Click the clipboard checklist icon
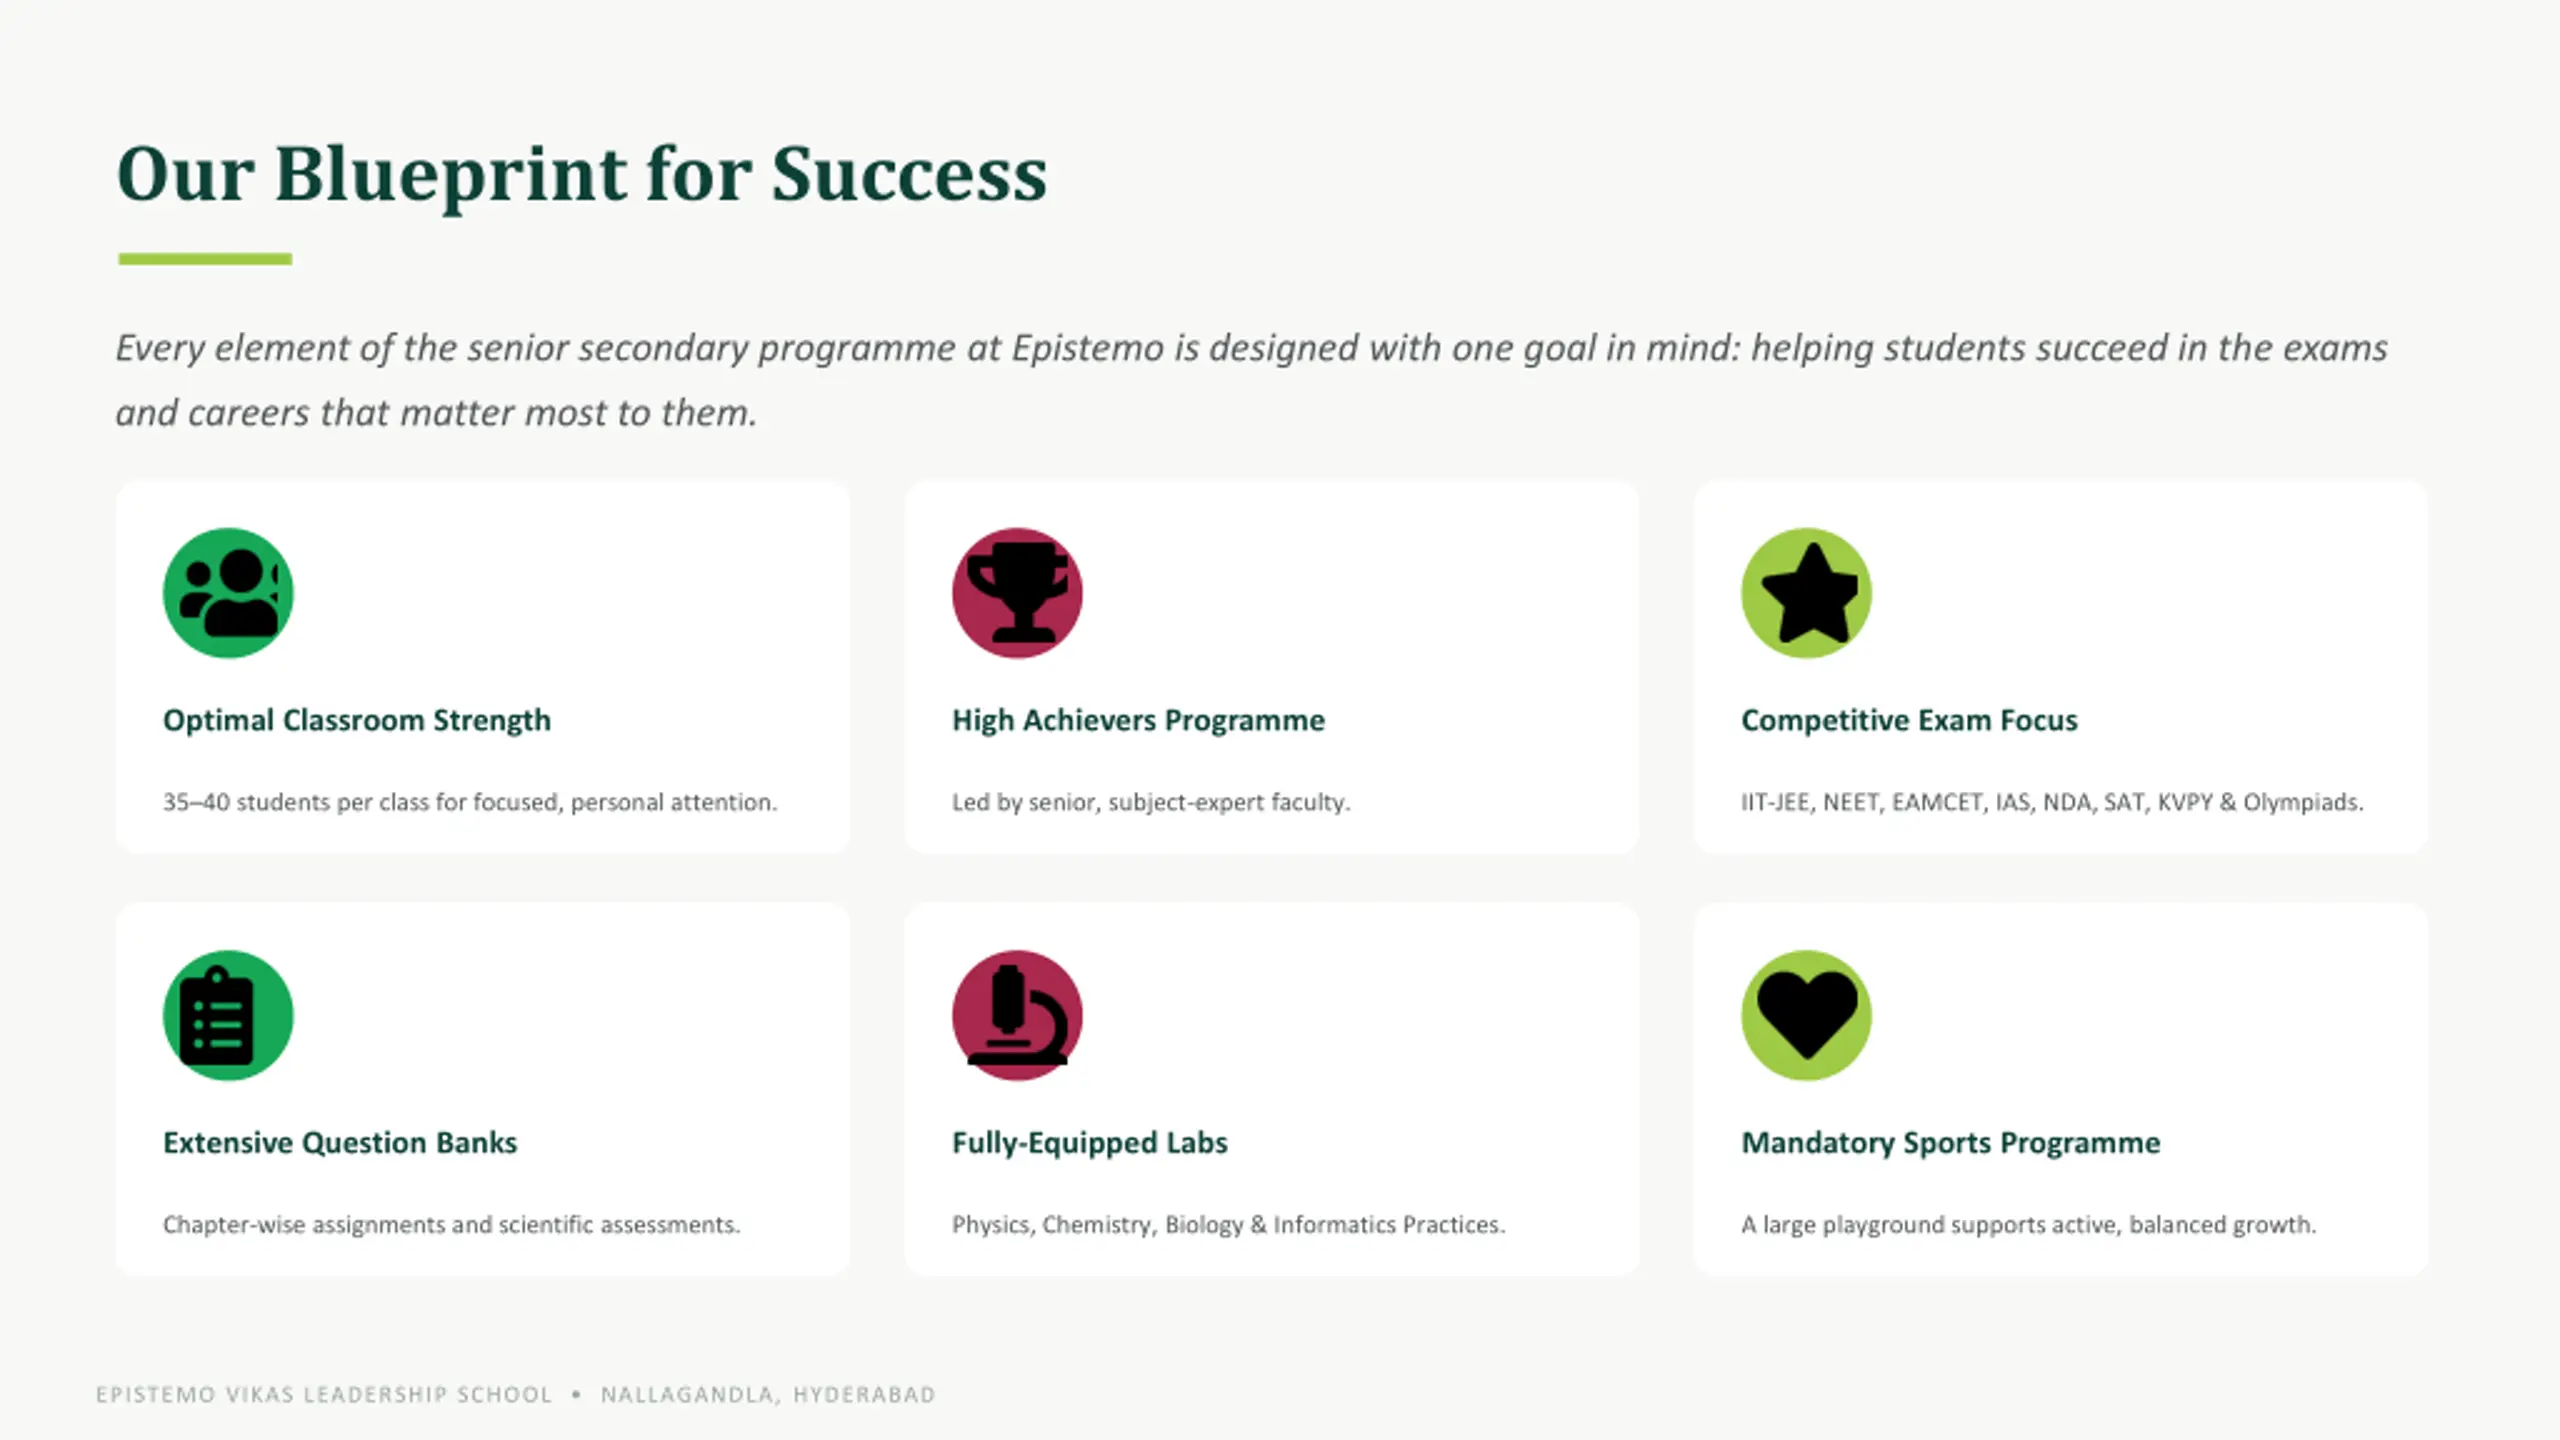This screenshot has height=1440, width=2560. click(228, 1015)
